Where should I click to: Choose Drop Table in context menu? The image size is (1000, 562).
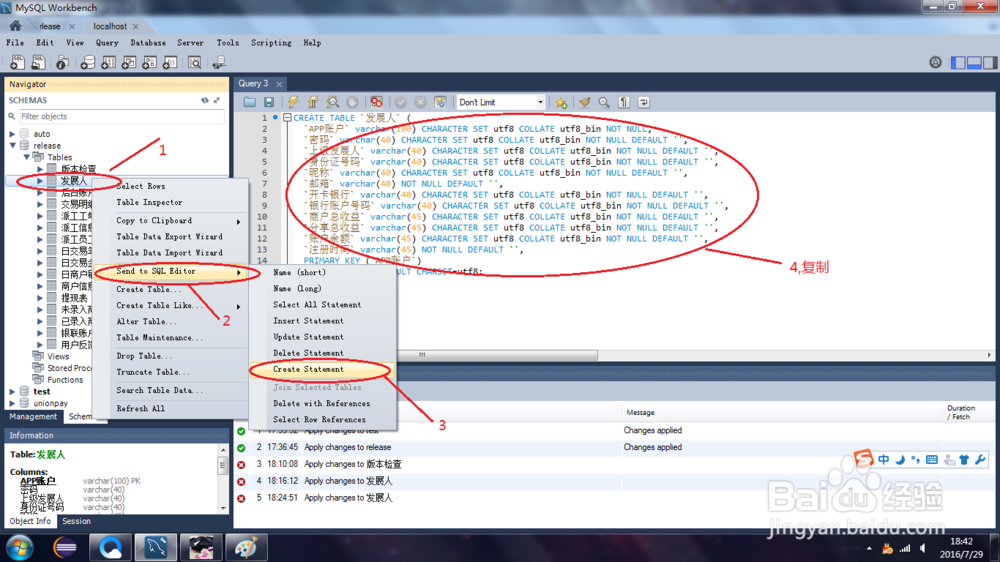(171, 356)
